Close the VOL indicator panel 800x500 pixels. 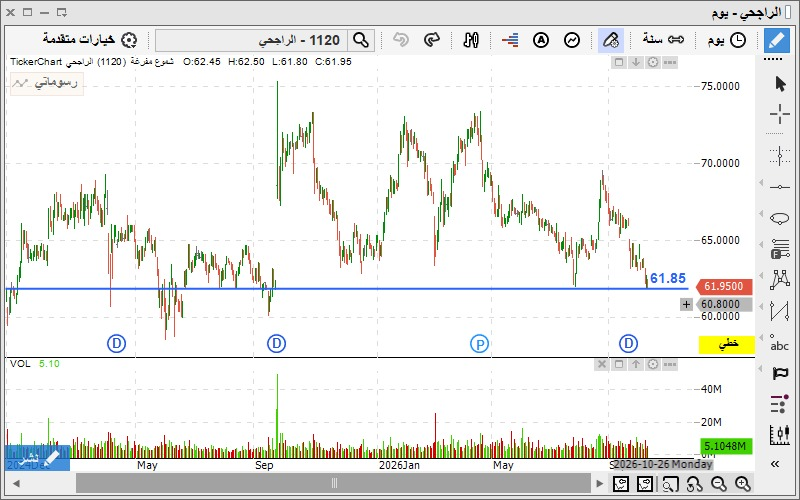[602, 364]
